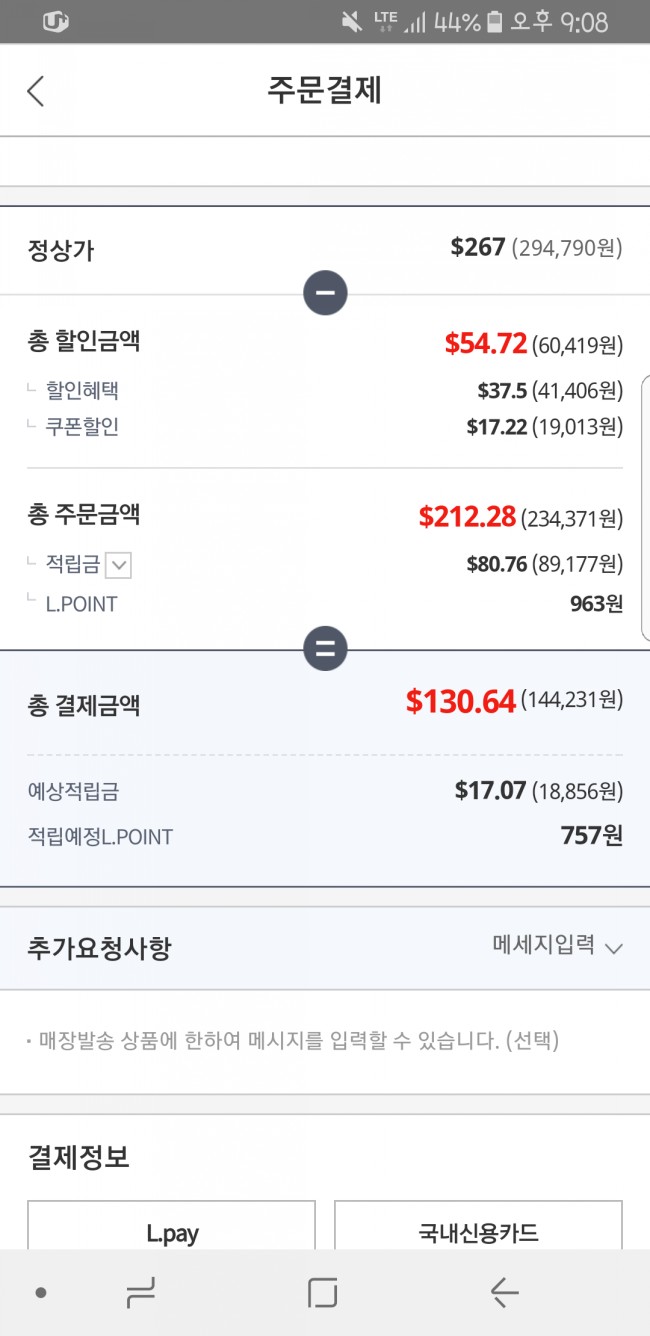This screenshot has width=650, height=1336.
Task: Tap the 추가요청사항 section header
Action: pos(99,947)
